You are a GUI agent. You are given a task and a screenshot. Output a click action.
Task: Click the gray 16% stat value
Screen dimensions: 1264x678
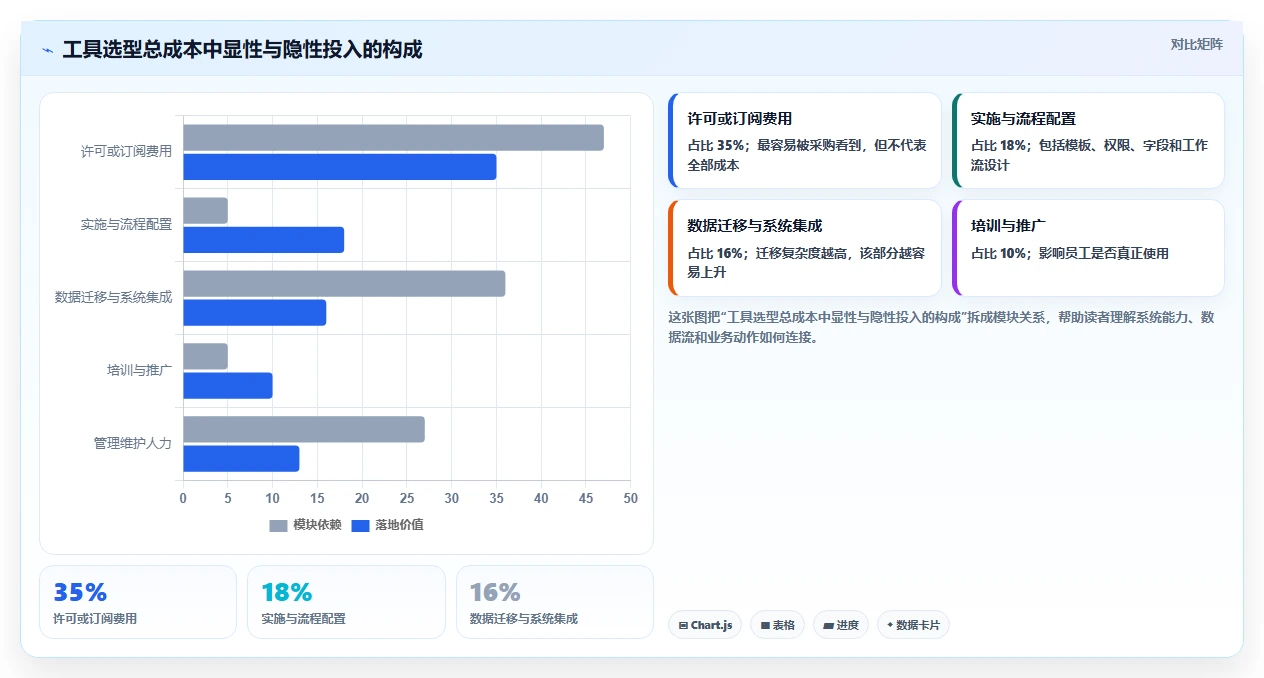[495, 592]
